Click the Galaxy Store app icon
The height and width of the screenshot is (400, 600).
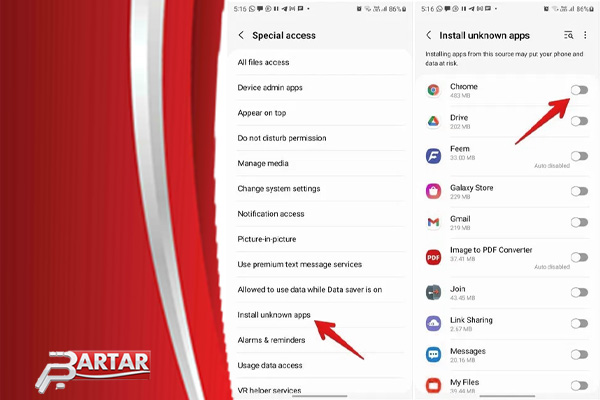433,190
